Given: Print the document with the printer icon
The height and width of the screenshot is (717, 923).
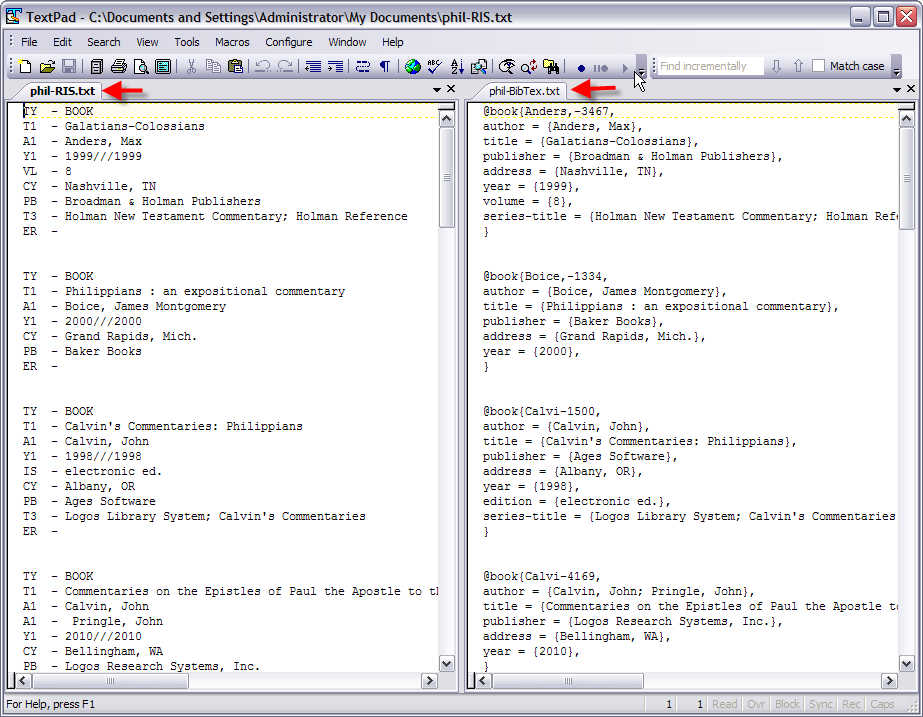Looking at the screenshot, I should 119,67.
